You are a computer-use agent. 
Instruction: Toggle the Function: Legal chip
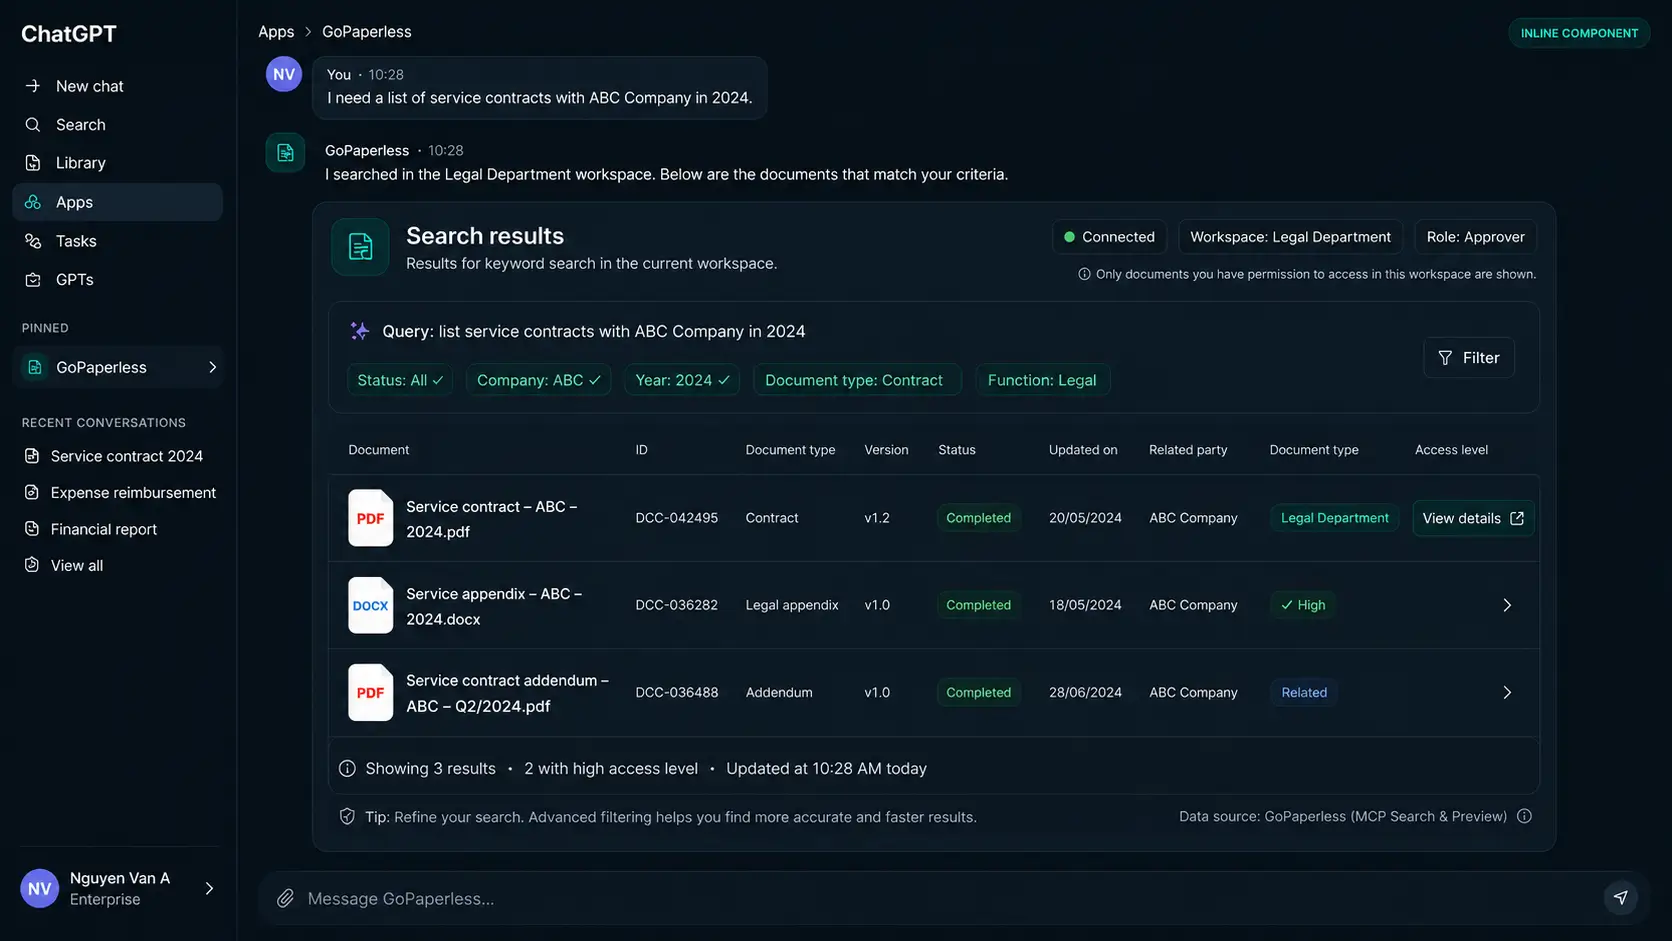pyautogui.click(x=1042, y=380)
